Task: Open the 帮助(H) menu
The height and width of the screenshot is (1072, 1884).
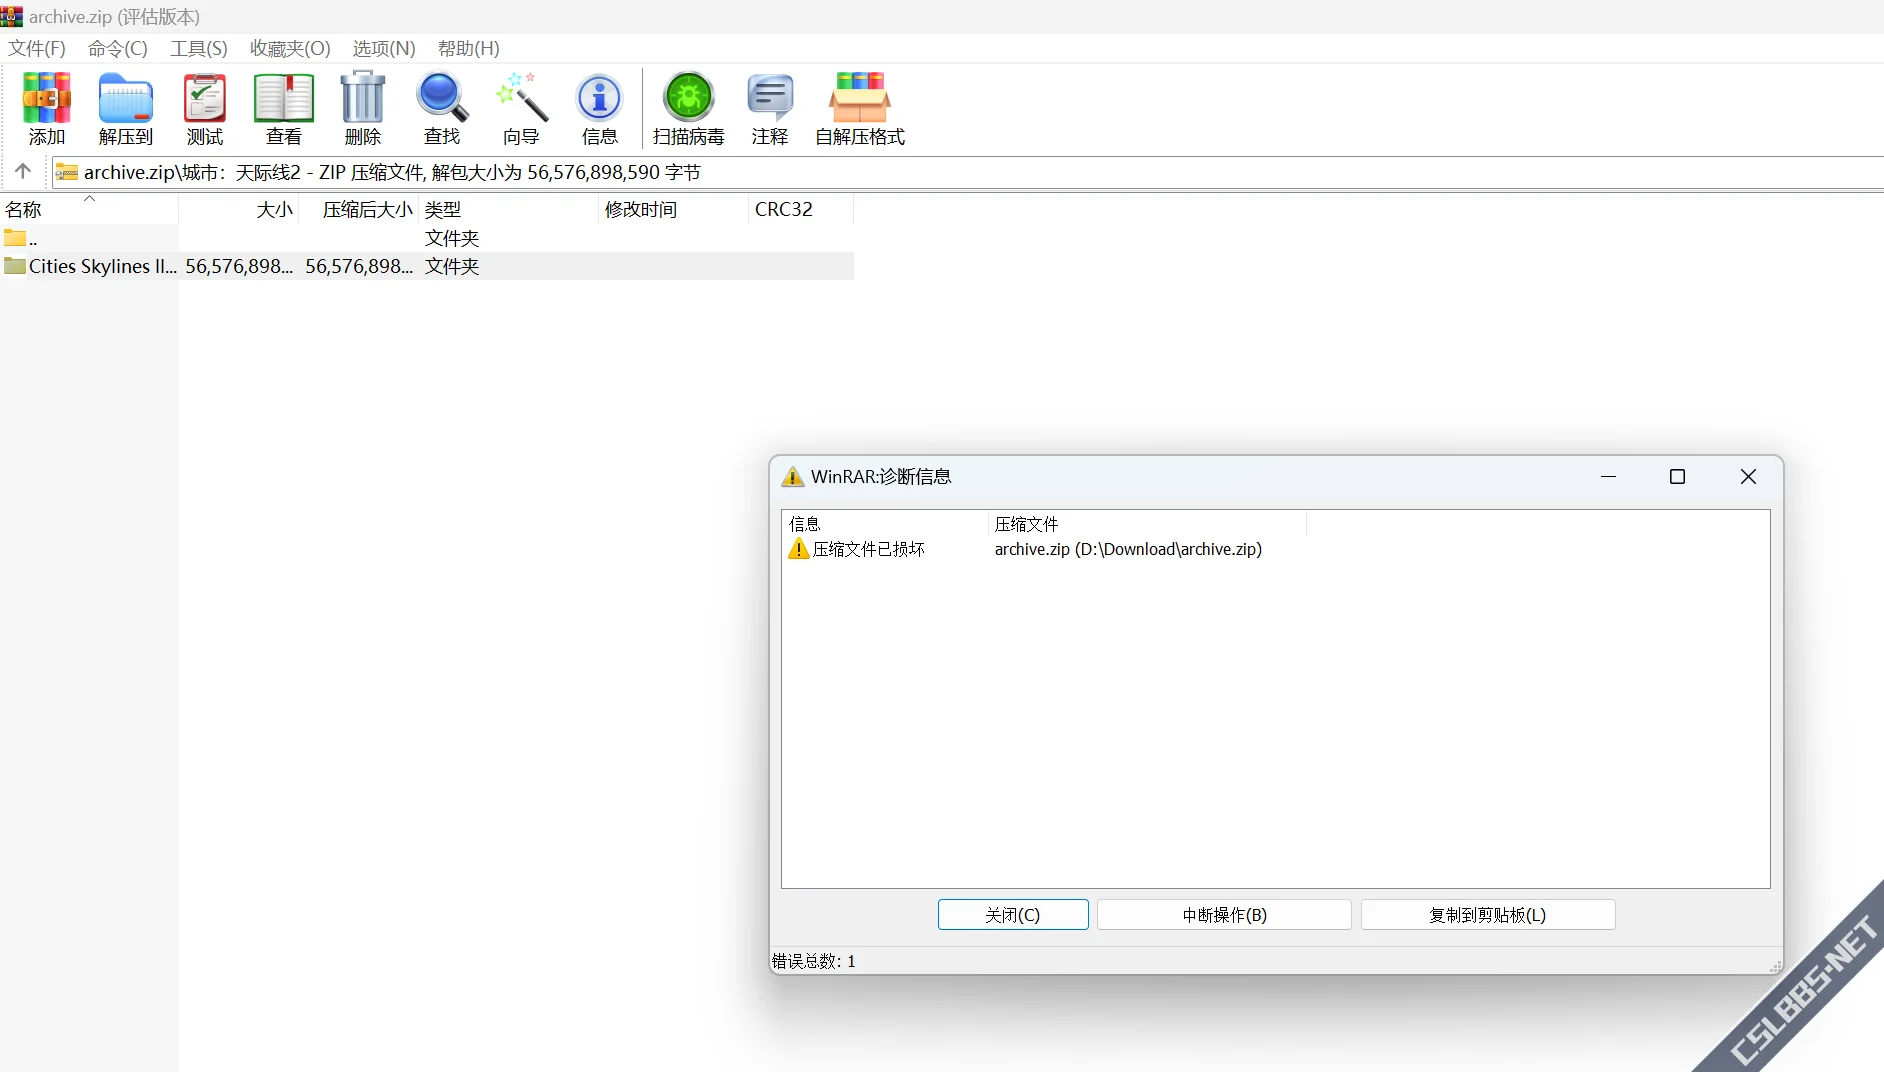Action: click(x=469, y=48)
